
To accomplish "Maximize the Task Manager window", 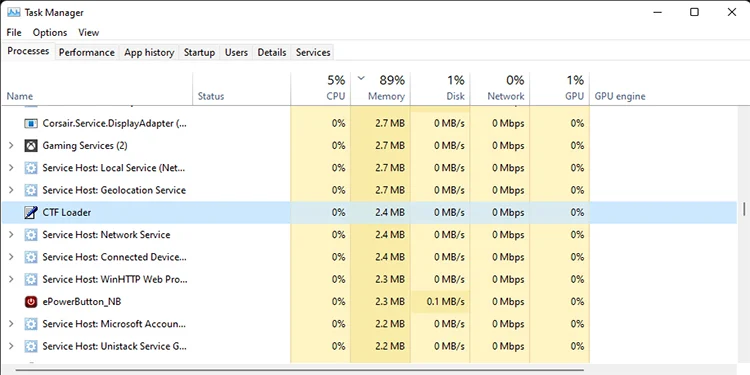I will pyautogui.click(x=695, y=12).
